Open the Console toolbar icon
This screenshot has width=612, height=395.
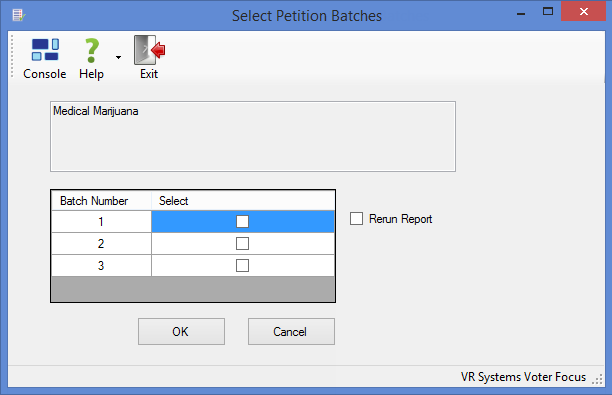coord(45,50)
